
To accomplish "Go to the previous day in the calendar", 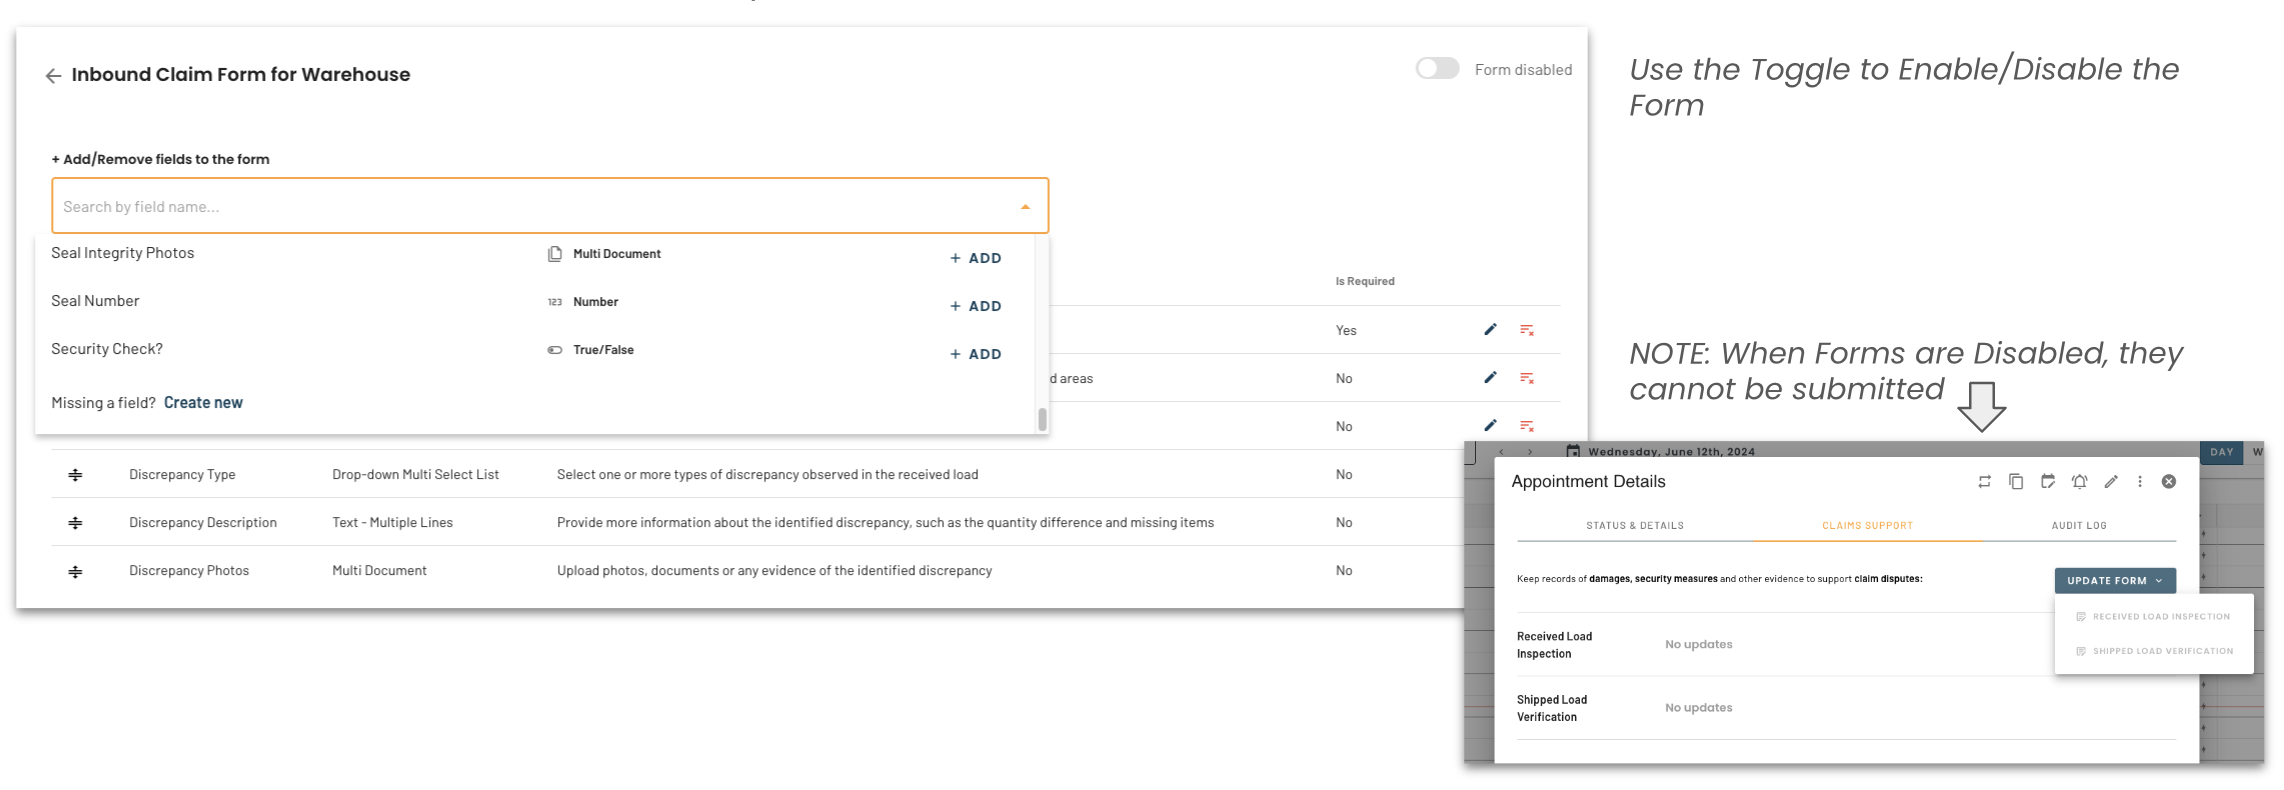I will pyautogui.click(x=1501, y=452).
